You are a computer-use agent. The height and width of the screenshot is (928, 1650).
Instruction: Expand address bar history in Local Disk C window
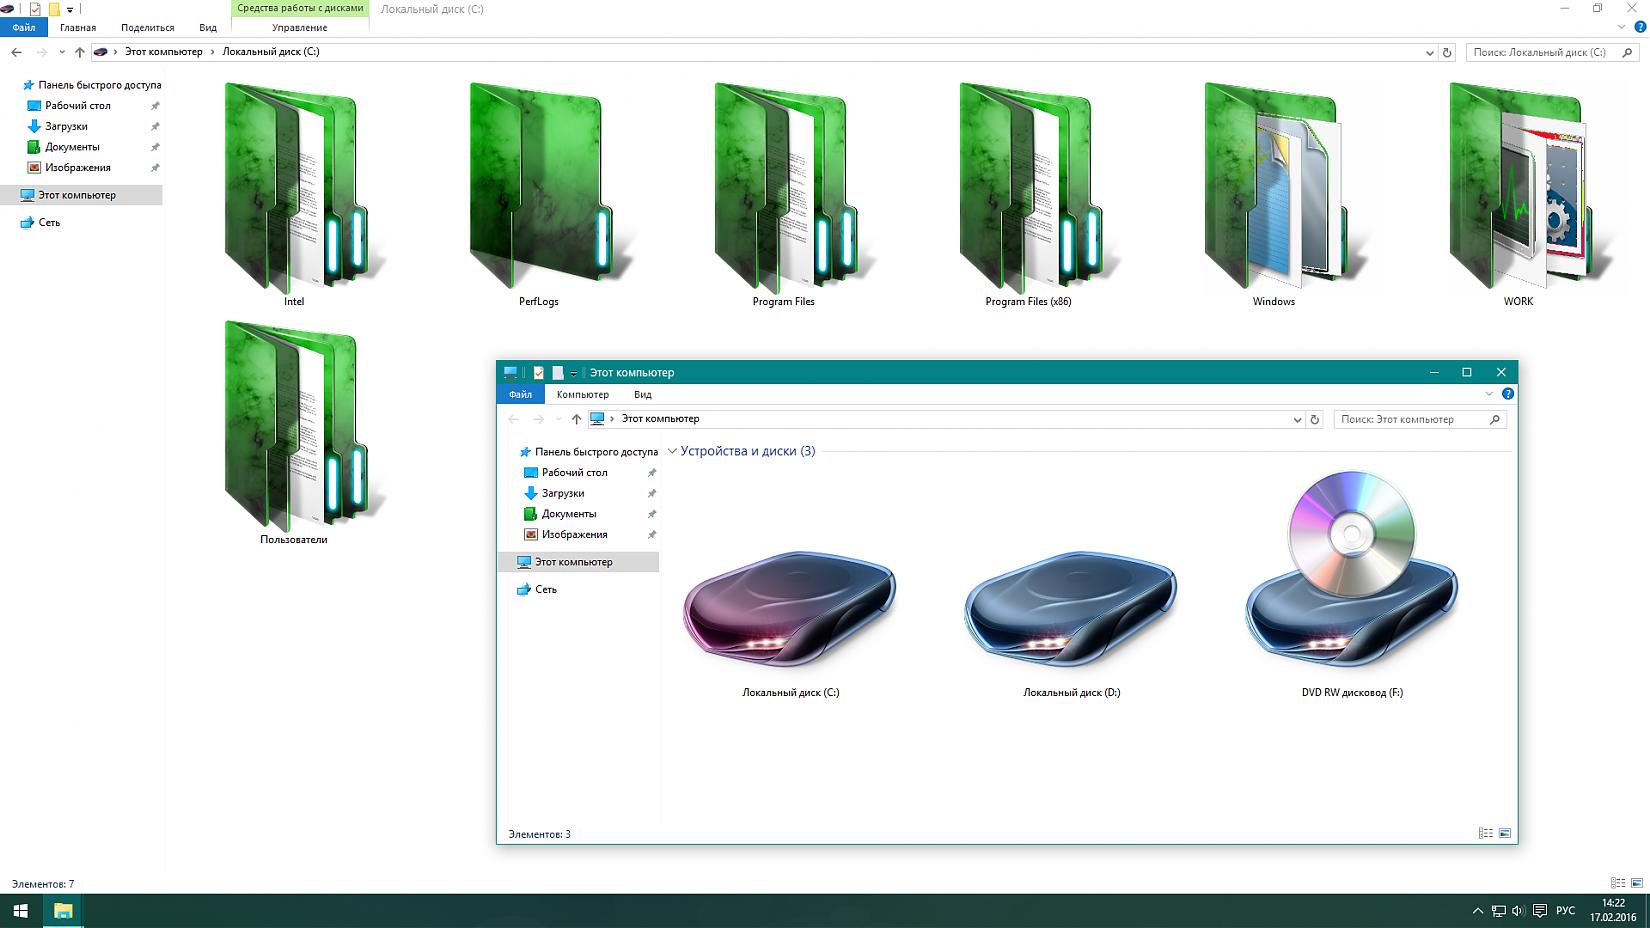[1429, 52]
